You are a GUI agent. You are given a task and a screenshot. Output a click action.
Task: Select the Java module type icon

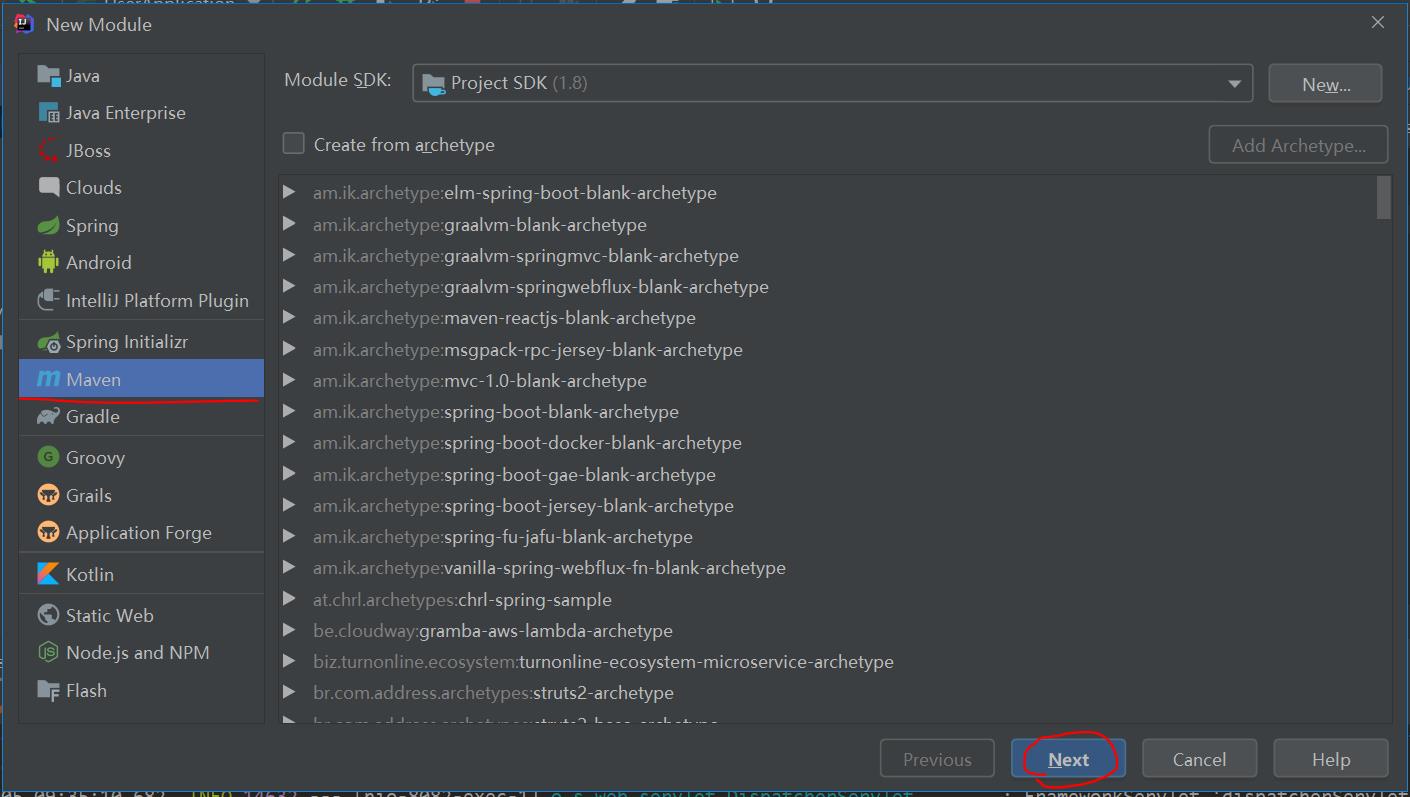[48, 76]
